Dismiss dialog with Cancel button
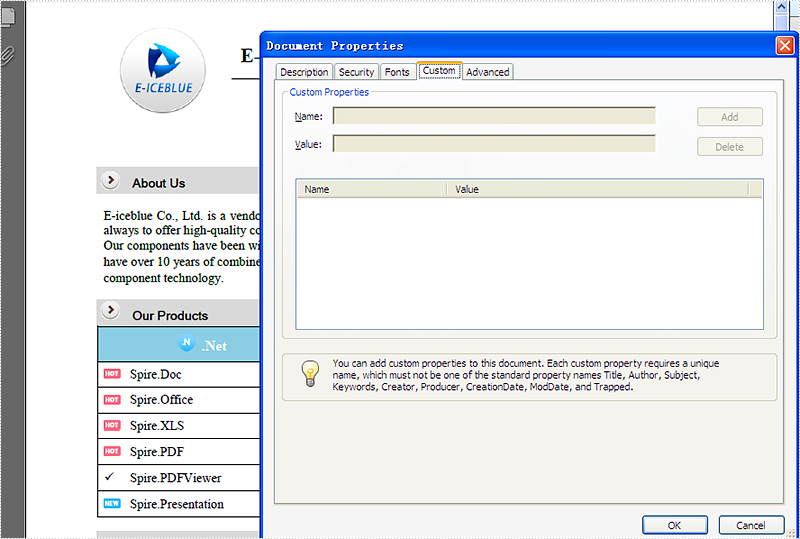Image resolution: width=800 pixels, height=539 pixels. (x=751, y=525)
